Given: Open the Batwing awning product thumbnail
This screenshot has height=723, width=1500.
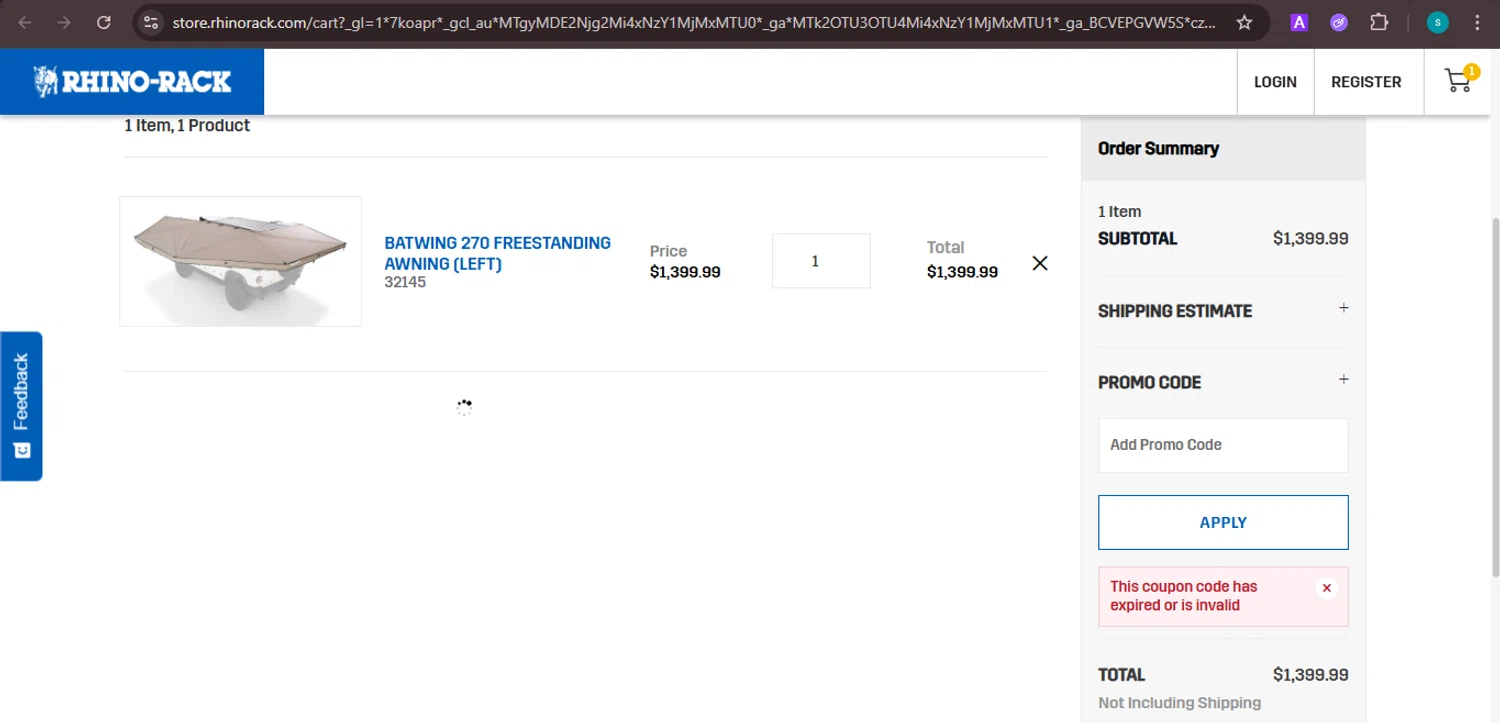Looking at the screenshot, I should coord(240,261).
